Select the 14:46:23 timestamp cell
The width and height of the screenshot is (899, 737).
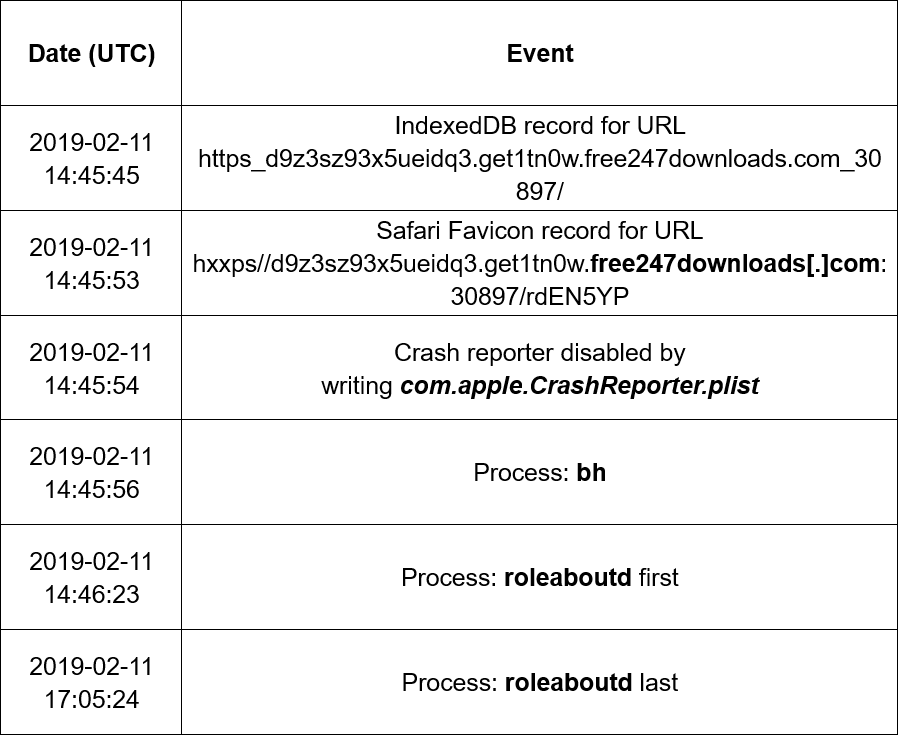[92, 578]
